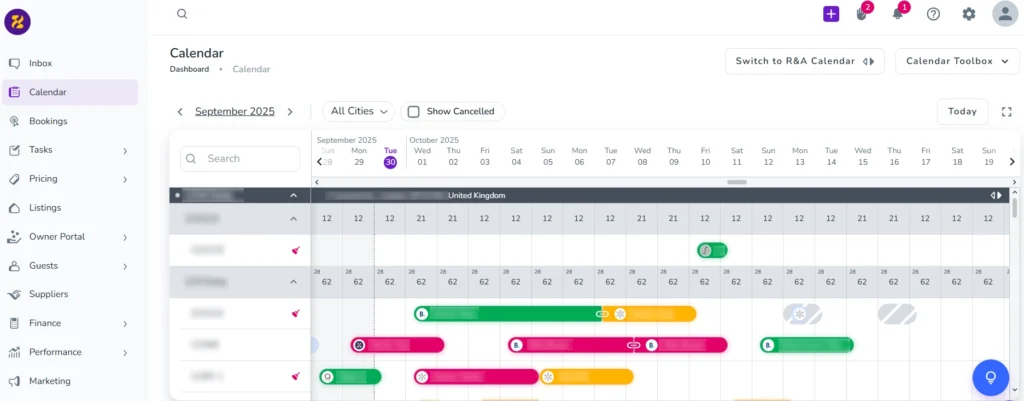The width and height of the screenshot is (1024, 401).
Task: Open the notifications bell icon
Action: [x=898, y=14]
